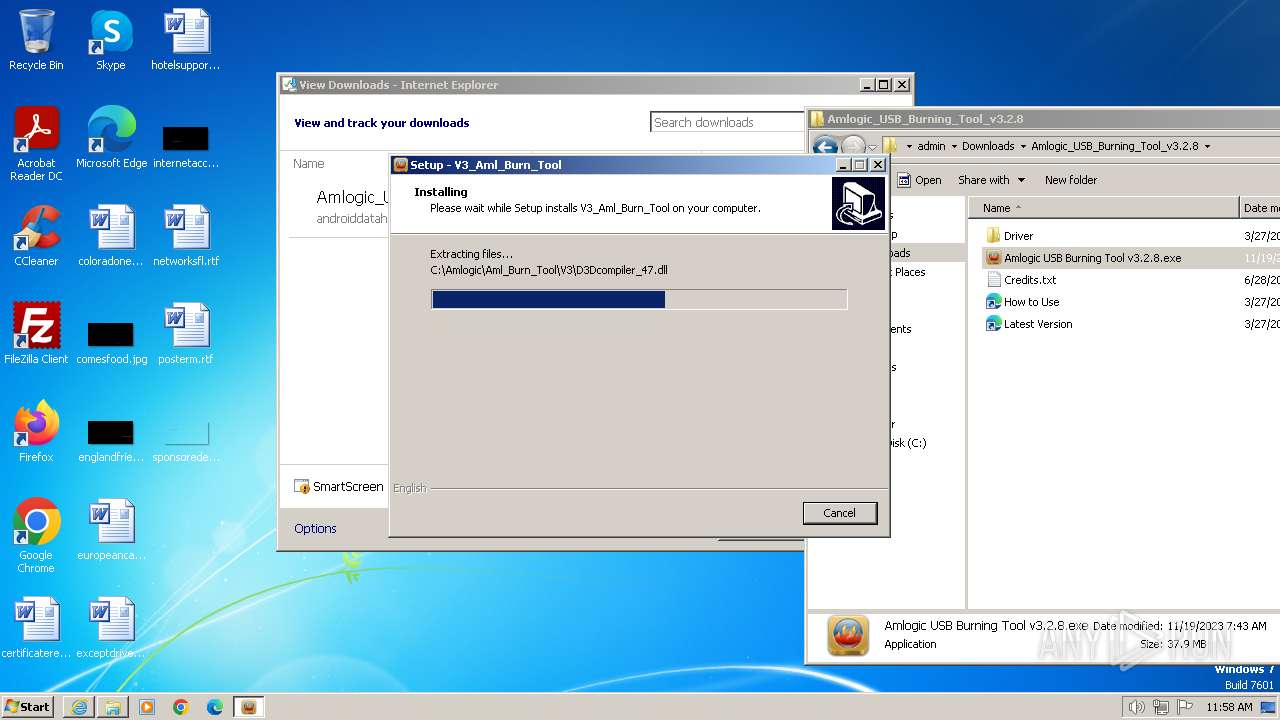Screen dimensions: 1280x720
Task: Open certificatere document on desktop
Action: point(36,628)
